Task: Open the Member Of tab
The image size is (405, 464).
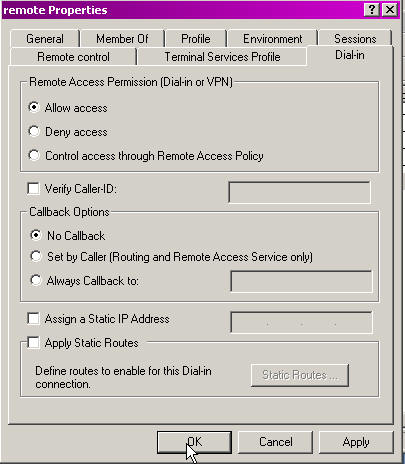Action: point(122,39)
